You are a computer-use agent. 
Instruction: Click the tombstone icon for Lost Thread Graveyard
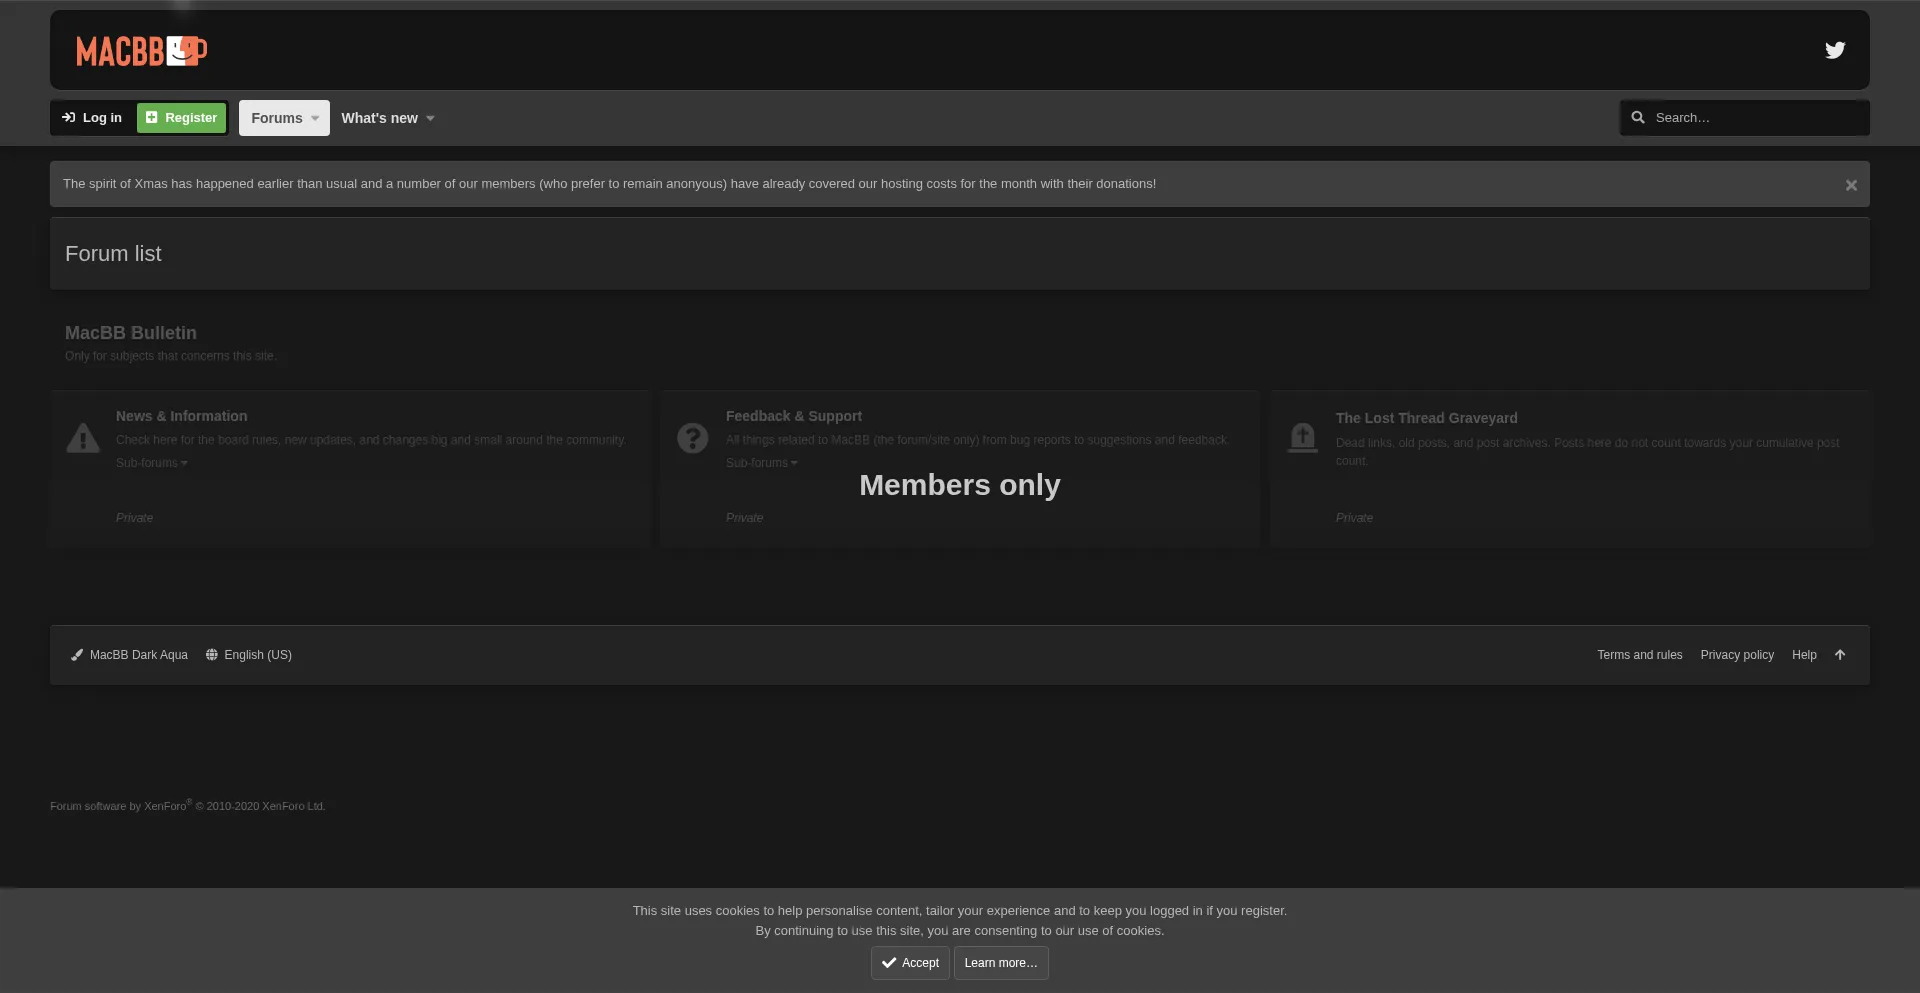coord(1302,438)
